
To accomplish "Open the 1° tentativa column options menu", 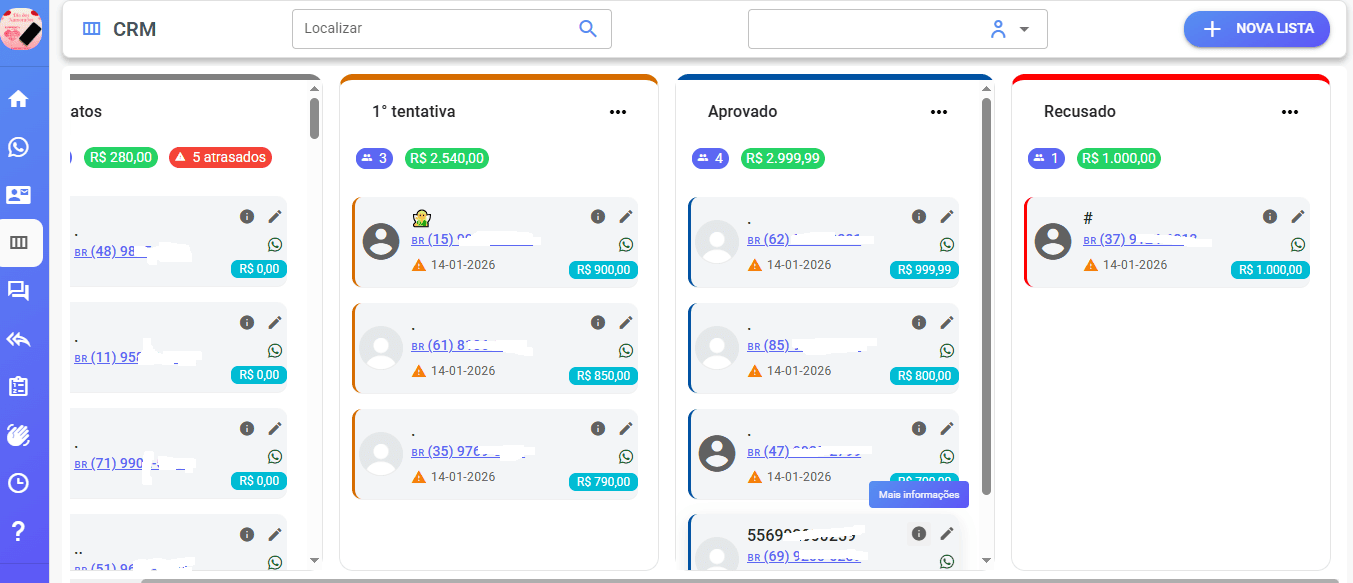I will click(x=618, y=112).
